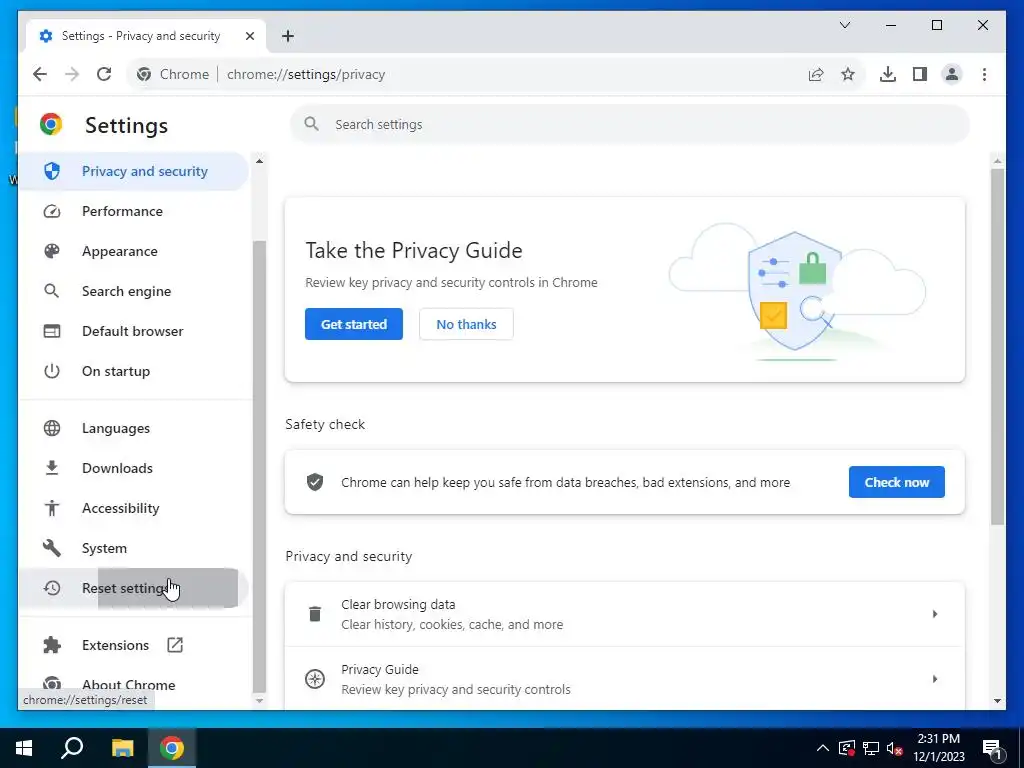
Task: Close the Settings tab
Action: pyautogui.click(x=249, y=36)
